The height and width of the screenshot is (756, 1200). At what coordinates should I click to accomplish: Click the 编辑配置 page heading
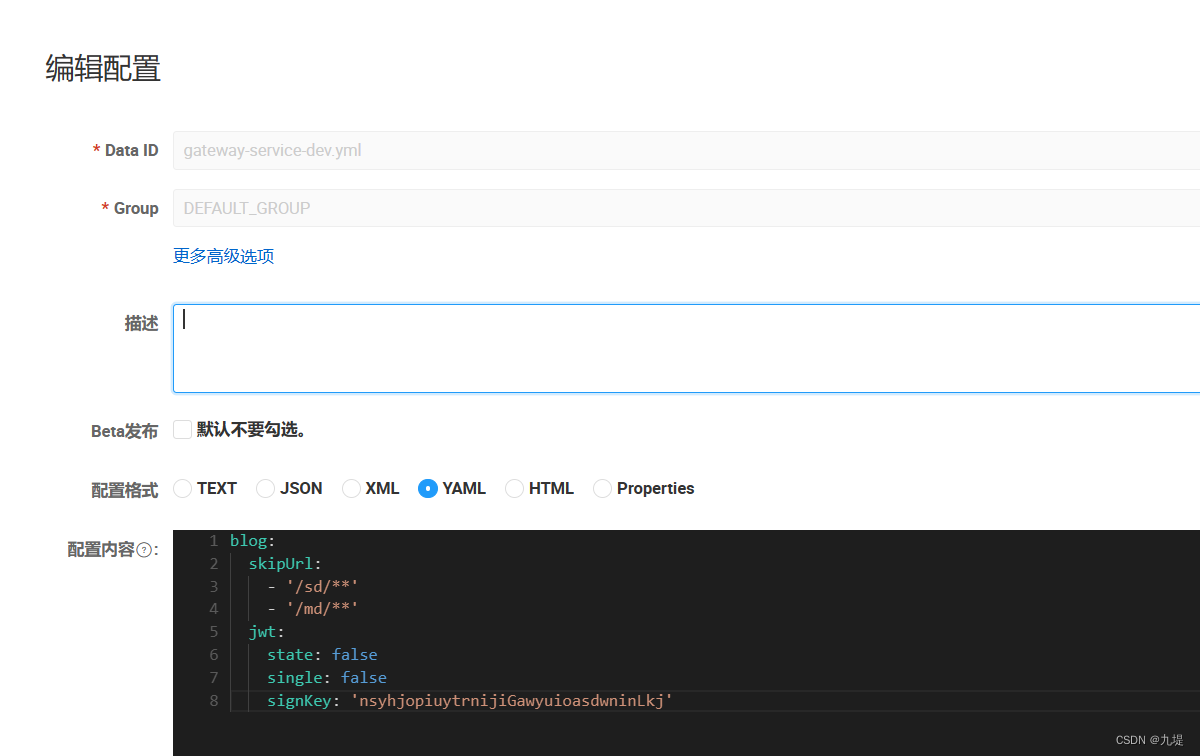click(x=103, y=68)
